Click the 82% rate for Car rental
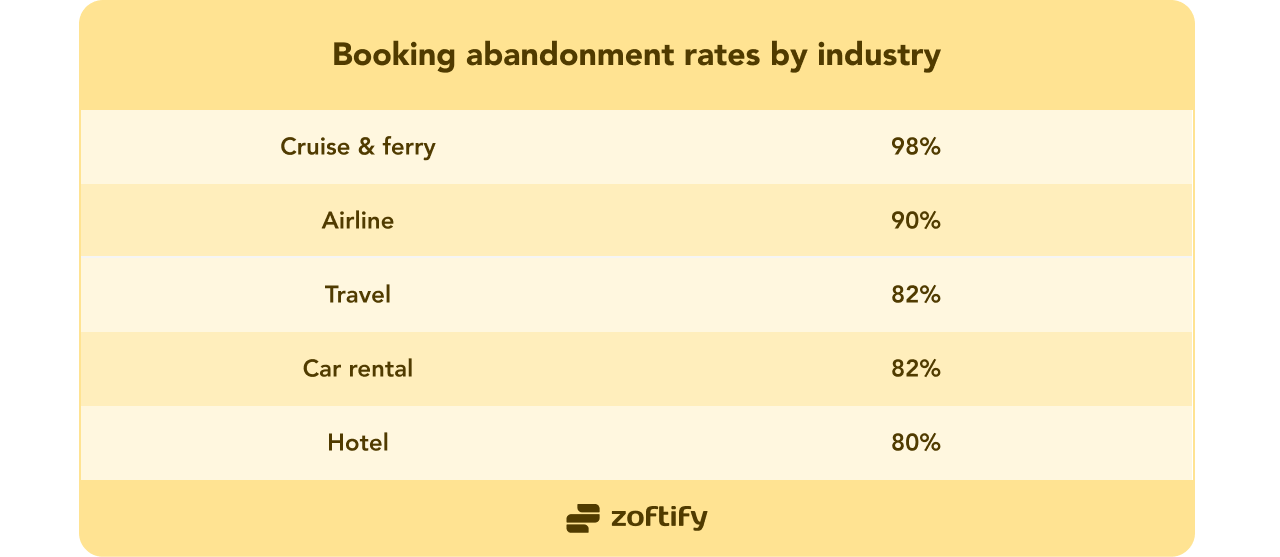 [916, 368]
